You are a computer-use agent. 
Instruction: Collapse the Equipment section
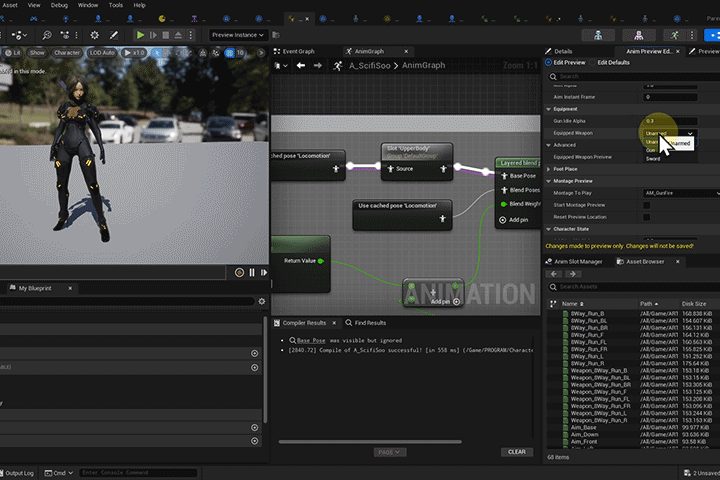coord(549,109)
